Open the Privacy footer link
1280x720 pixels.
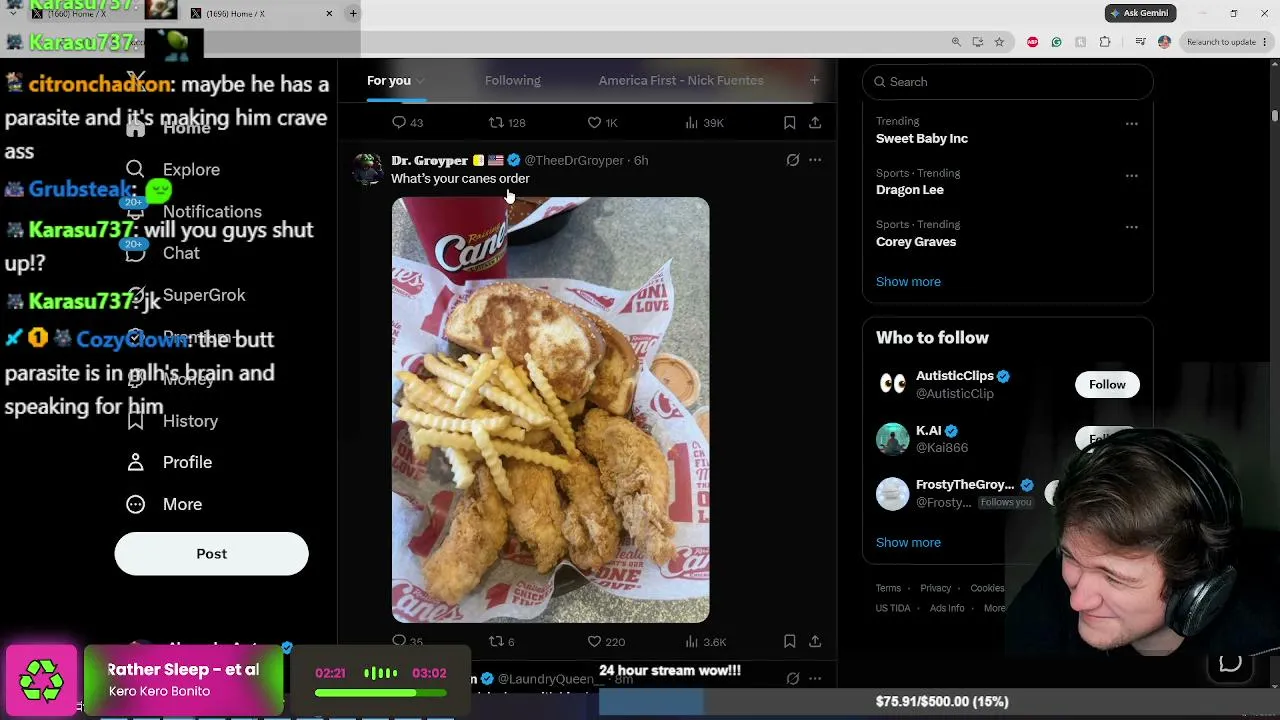click(935, 588)
